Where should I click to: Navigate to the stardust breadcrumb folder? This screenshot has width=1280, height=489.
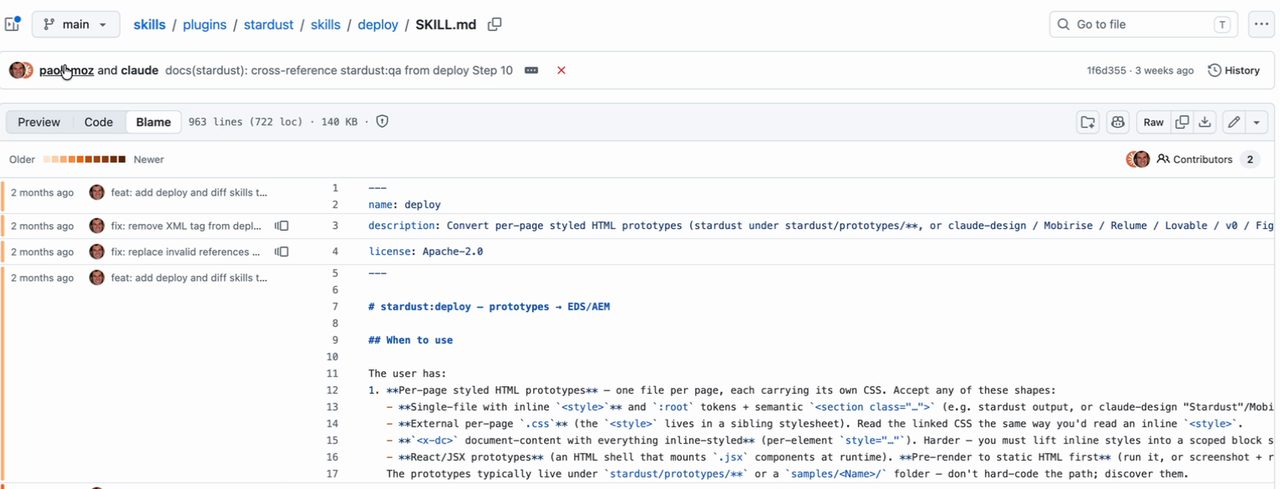pyautogui.click(x=269, y=24)
